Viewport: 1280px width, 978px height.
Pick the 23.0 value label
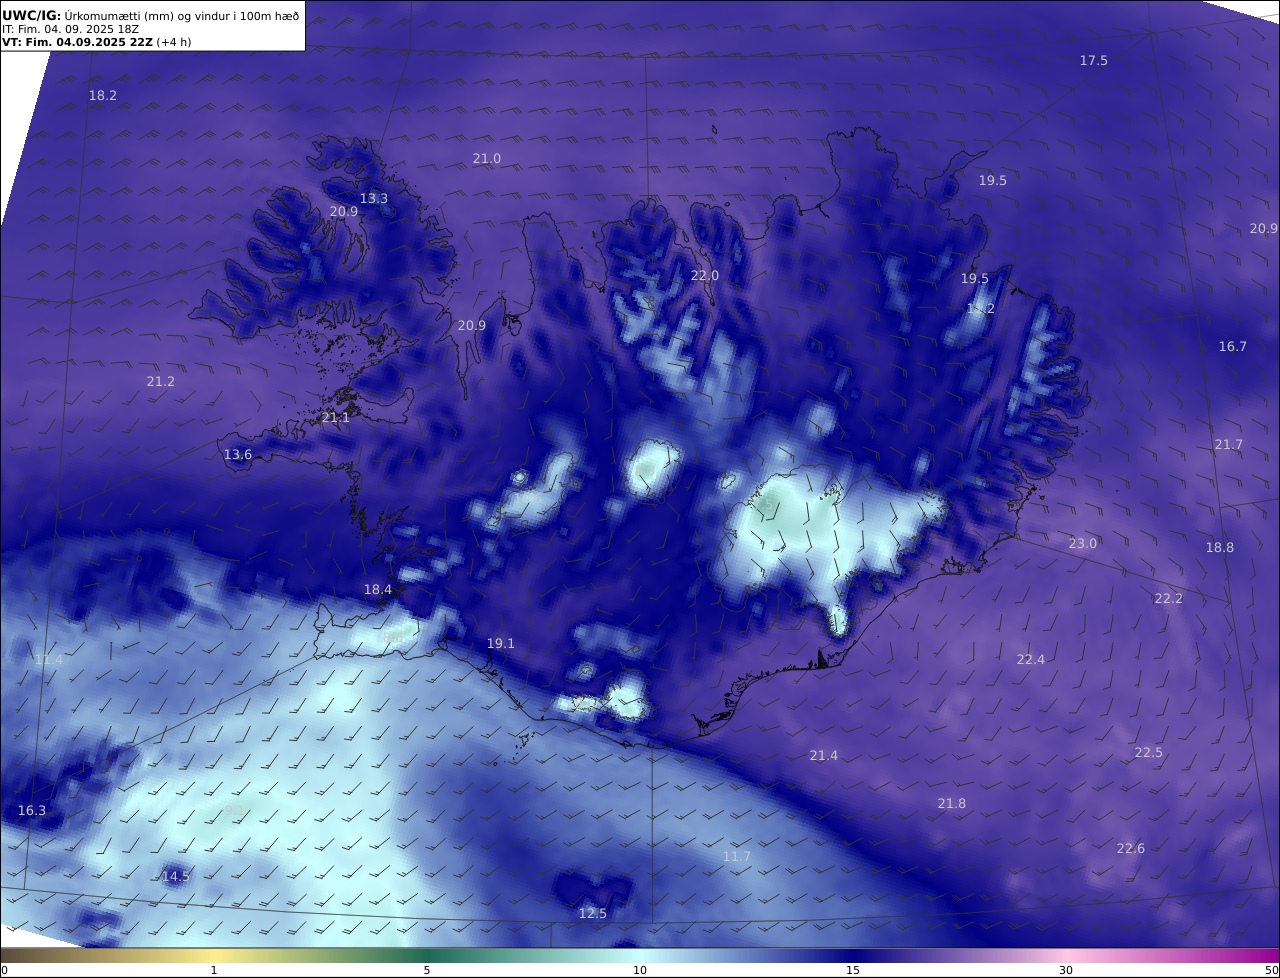[x=1083, y=544]
